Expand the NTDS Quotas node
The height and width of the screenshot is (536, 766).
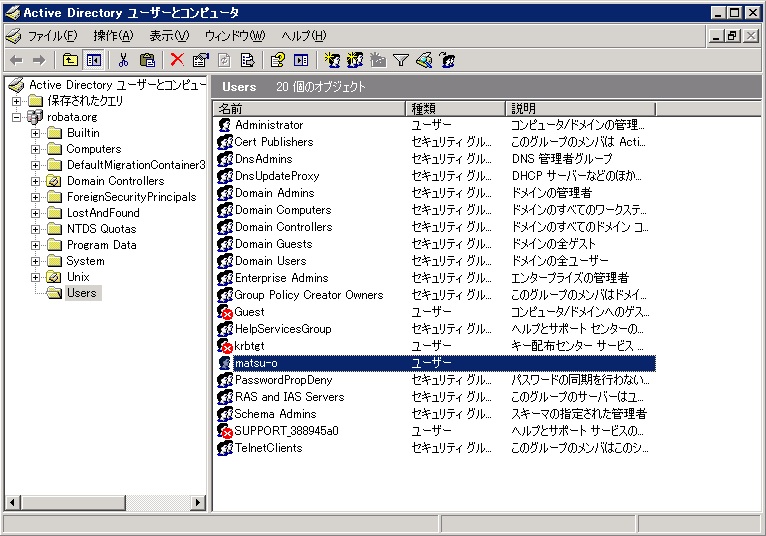[35, 229]
